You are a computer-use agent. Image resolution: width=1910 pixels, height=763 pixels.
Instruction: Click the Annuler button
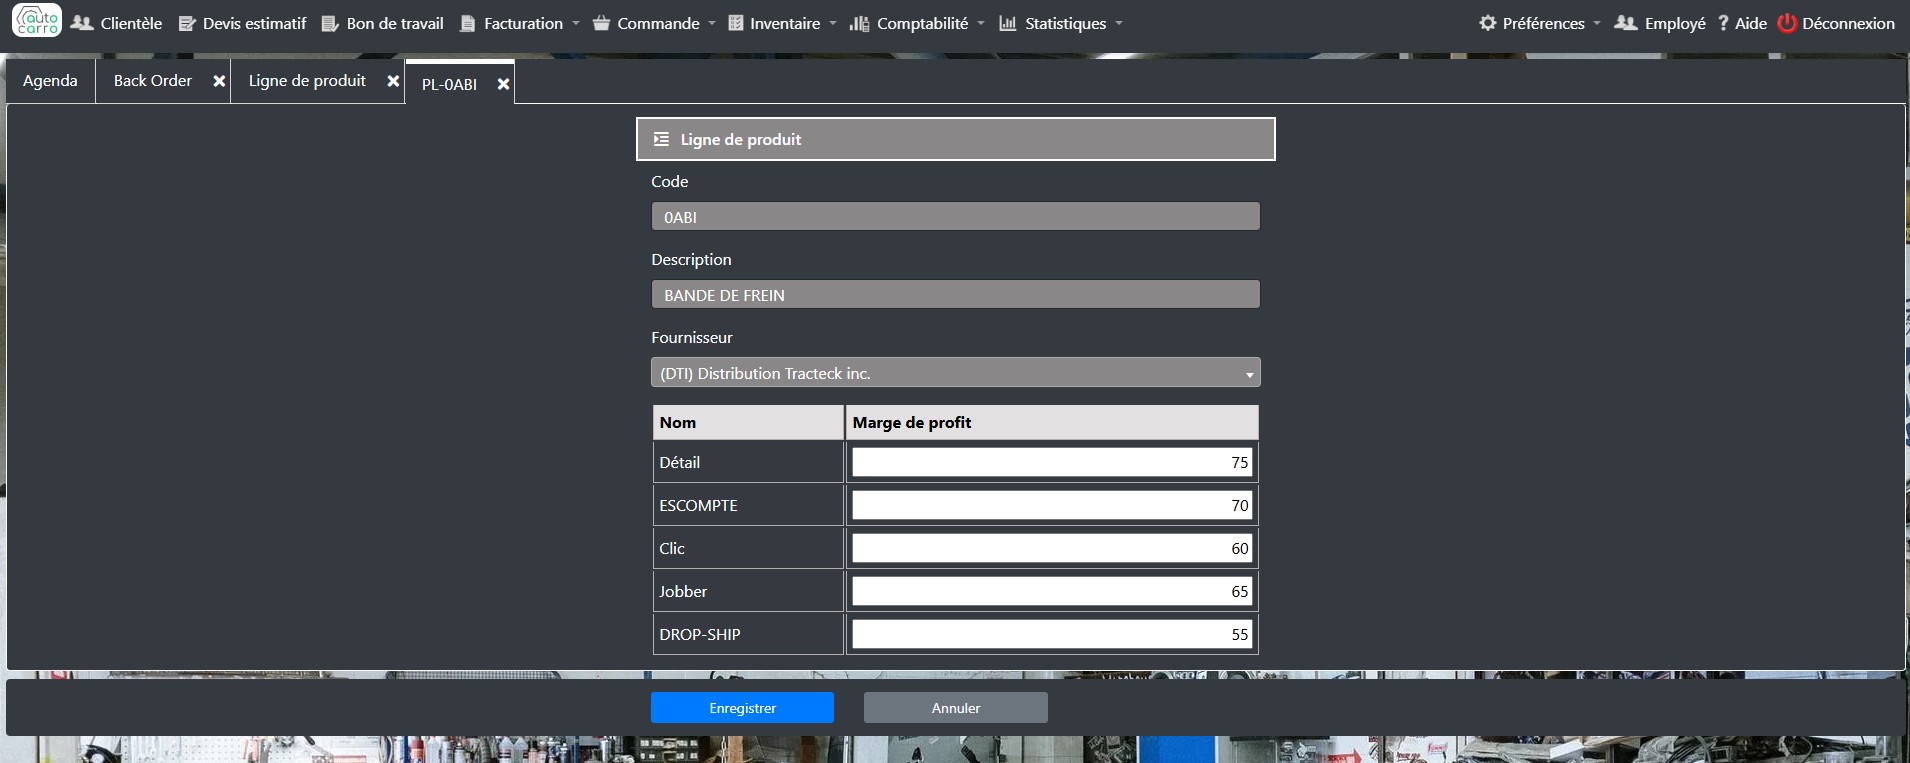click(x=955, y=708)
